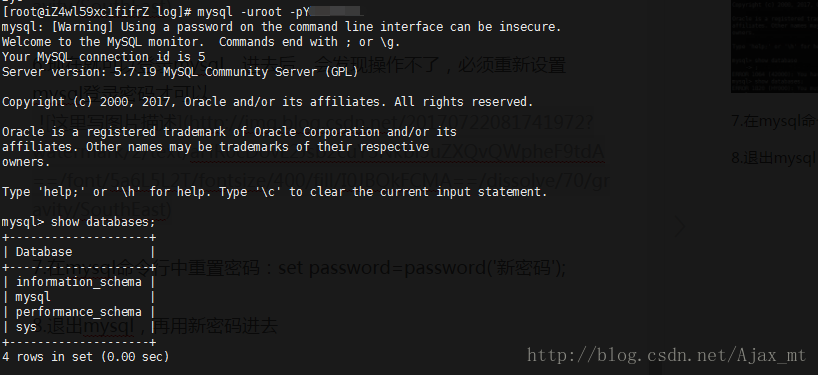This screenshot has width=818, height=375.
Task: Select the 'show databases;' command text
Action: 103,222
